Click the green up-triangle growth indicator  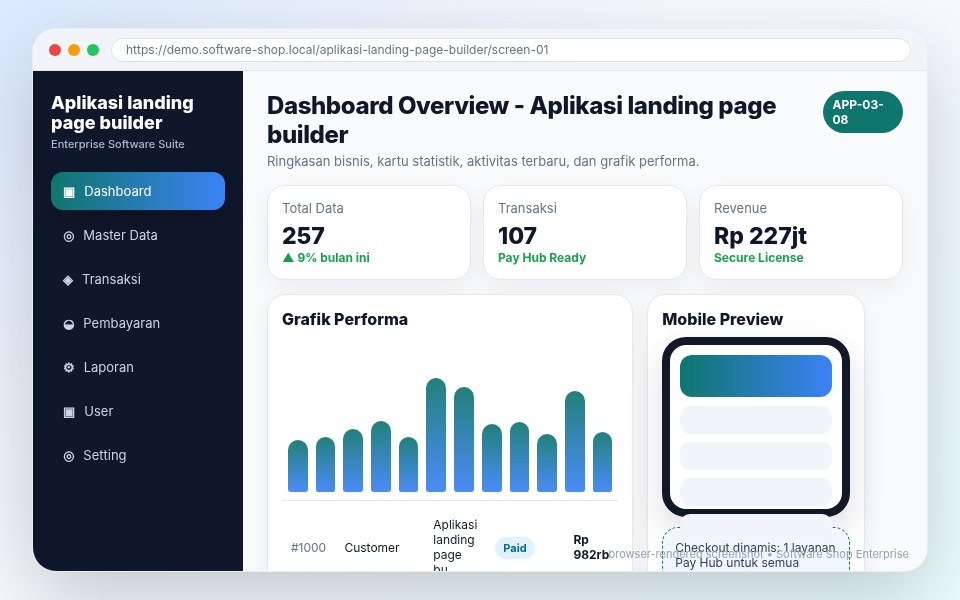coord(288,258)
